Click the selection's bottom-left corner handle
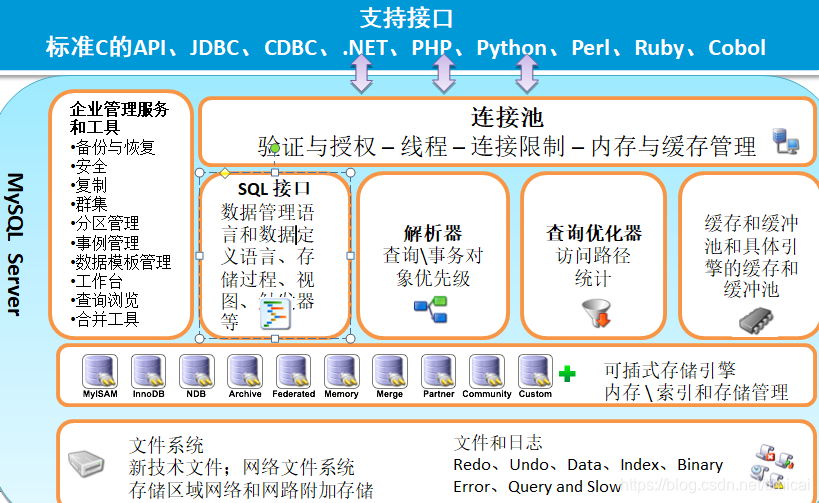Image resolution: width=819 pixels, height=503 pixels. pyautogui.click(x=199, y=338)
